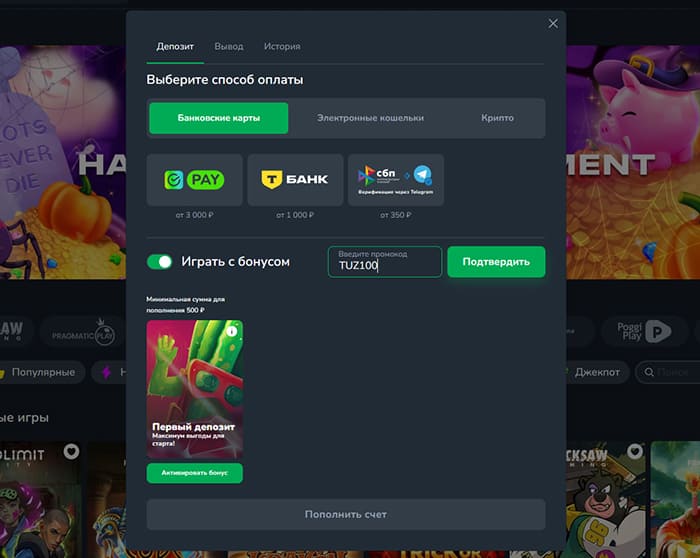The image size is (700, 558).
Task: Pick the SBP via Telegram payment option
Action: click(x=396, y=180)
